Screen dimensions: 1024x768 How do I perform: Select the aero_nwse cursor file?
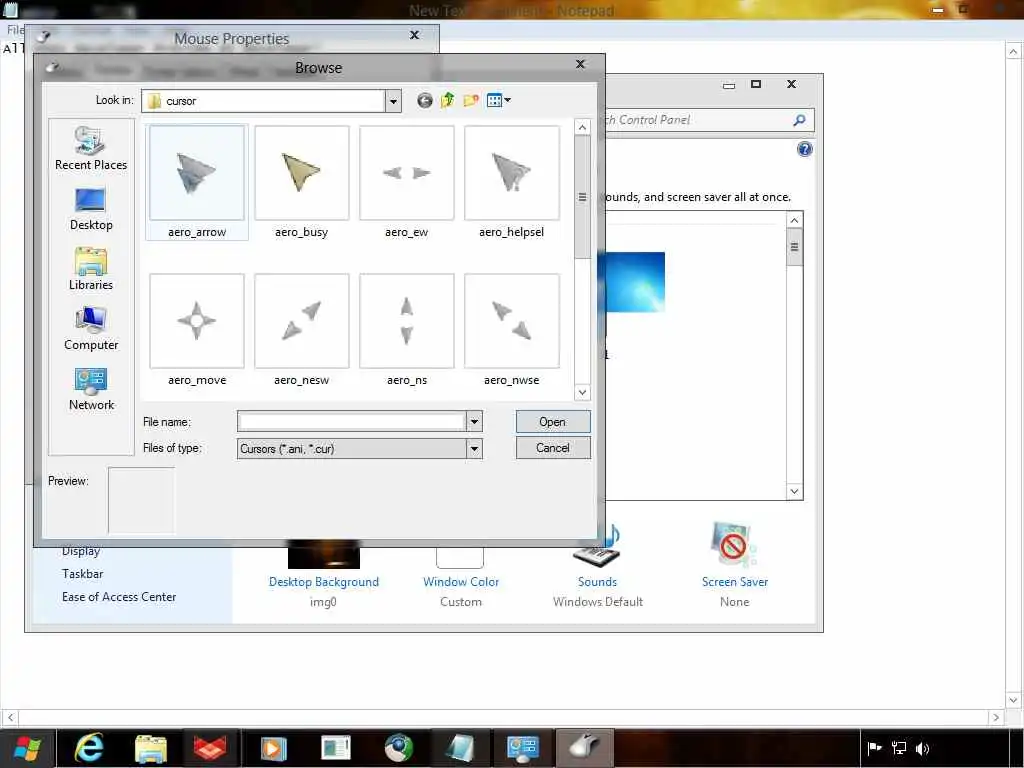pos(511,330)
